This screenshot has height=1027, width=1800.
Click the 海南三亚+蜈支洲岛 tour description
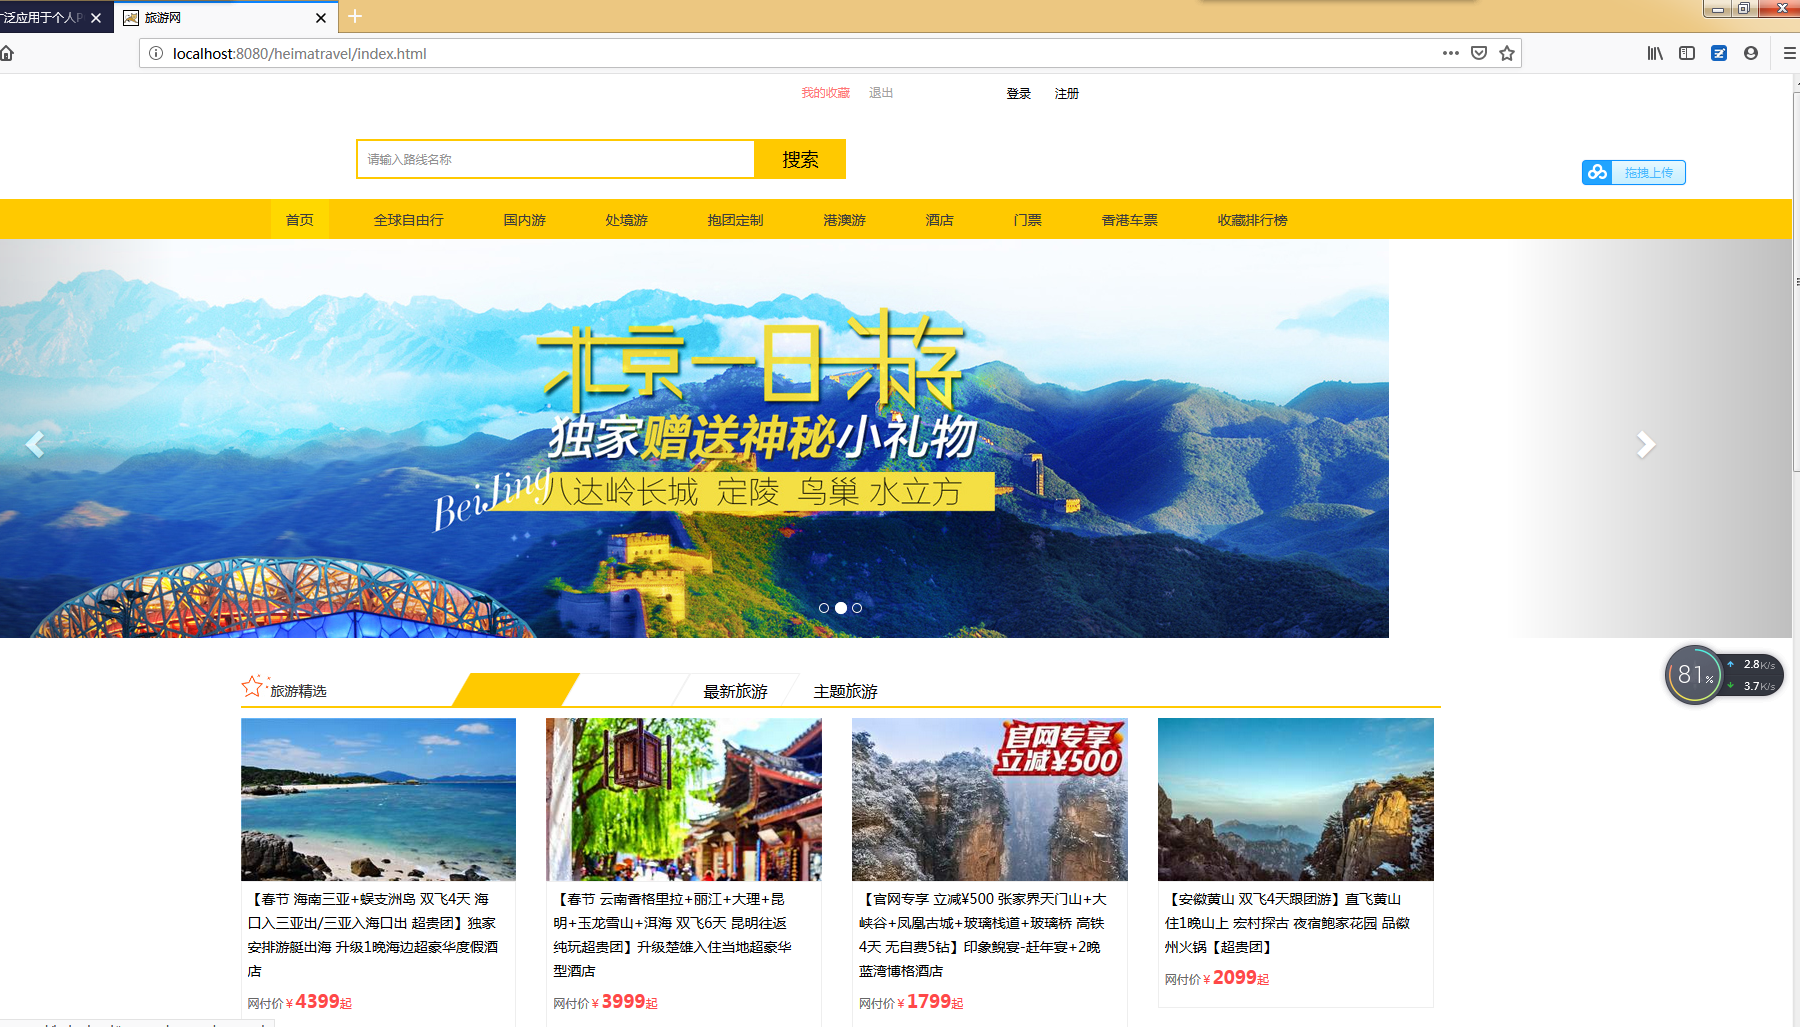[x=373, y=935]
